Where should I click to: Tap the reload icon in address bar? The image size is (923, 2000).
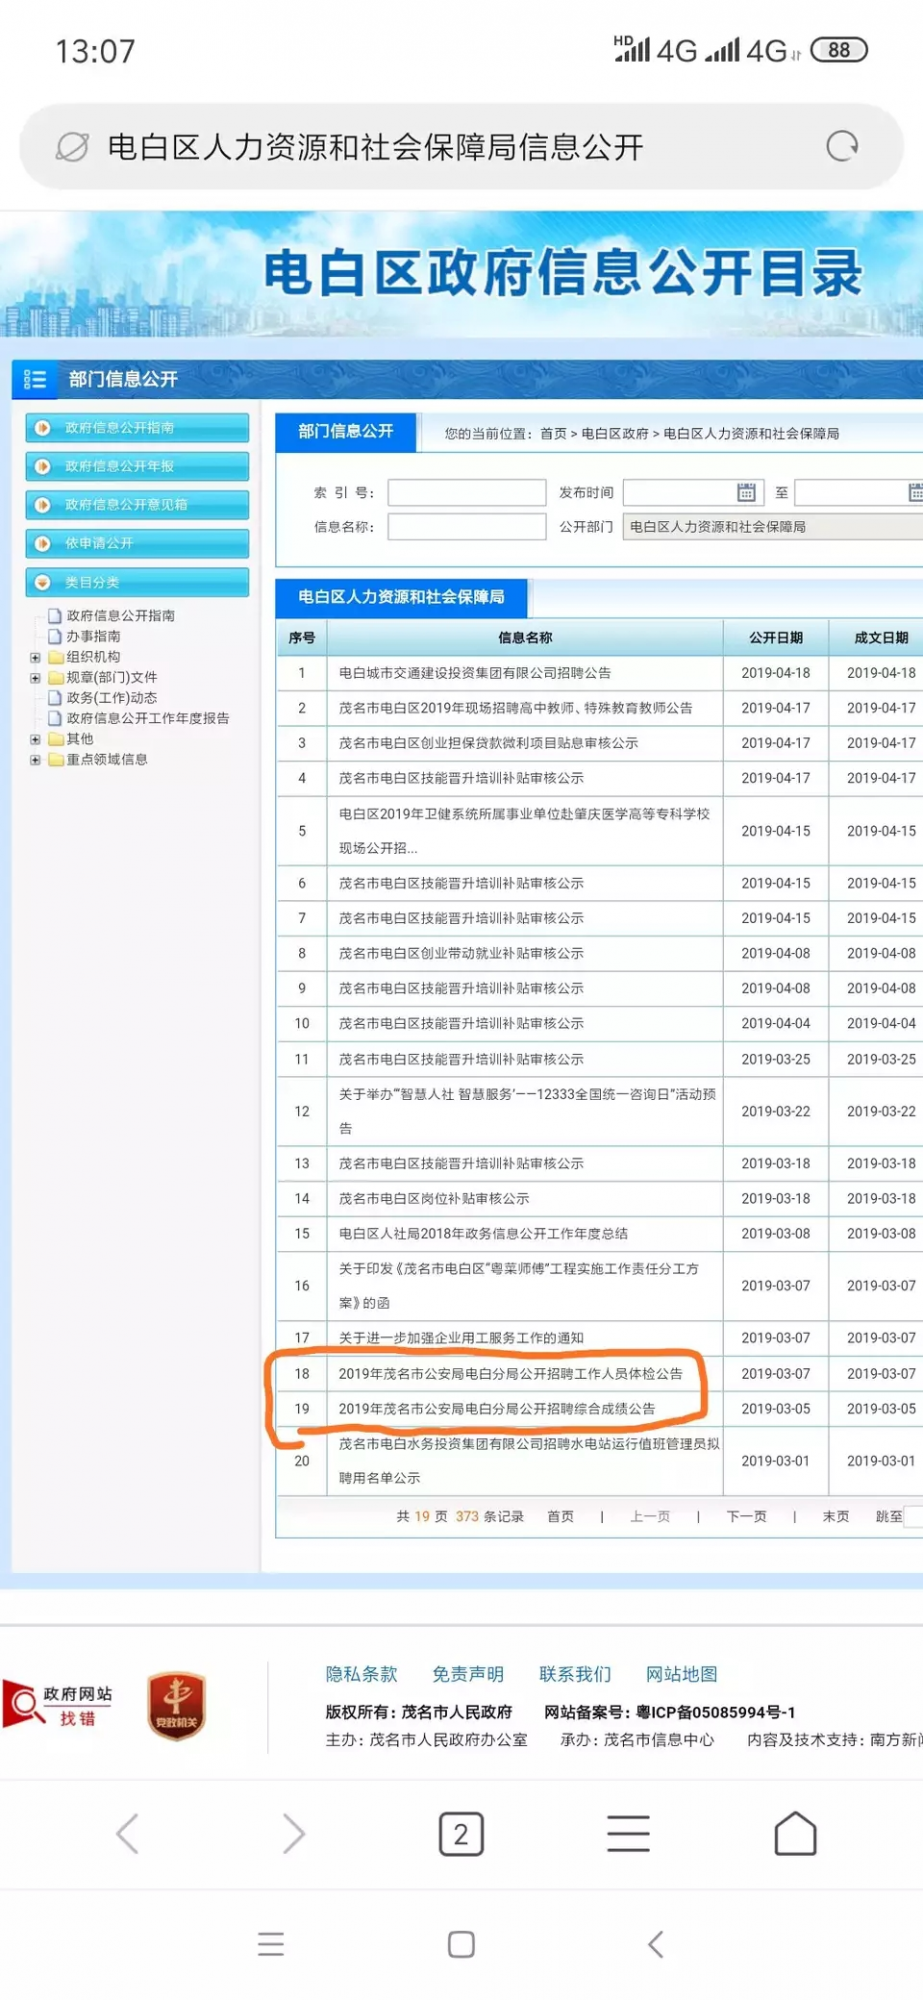[842, 147]
